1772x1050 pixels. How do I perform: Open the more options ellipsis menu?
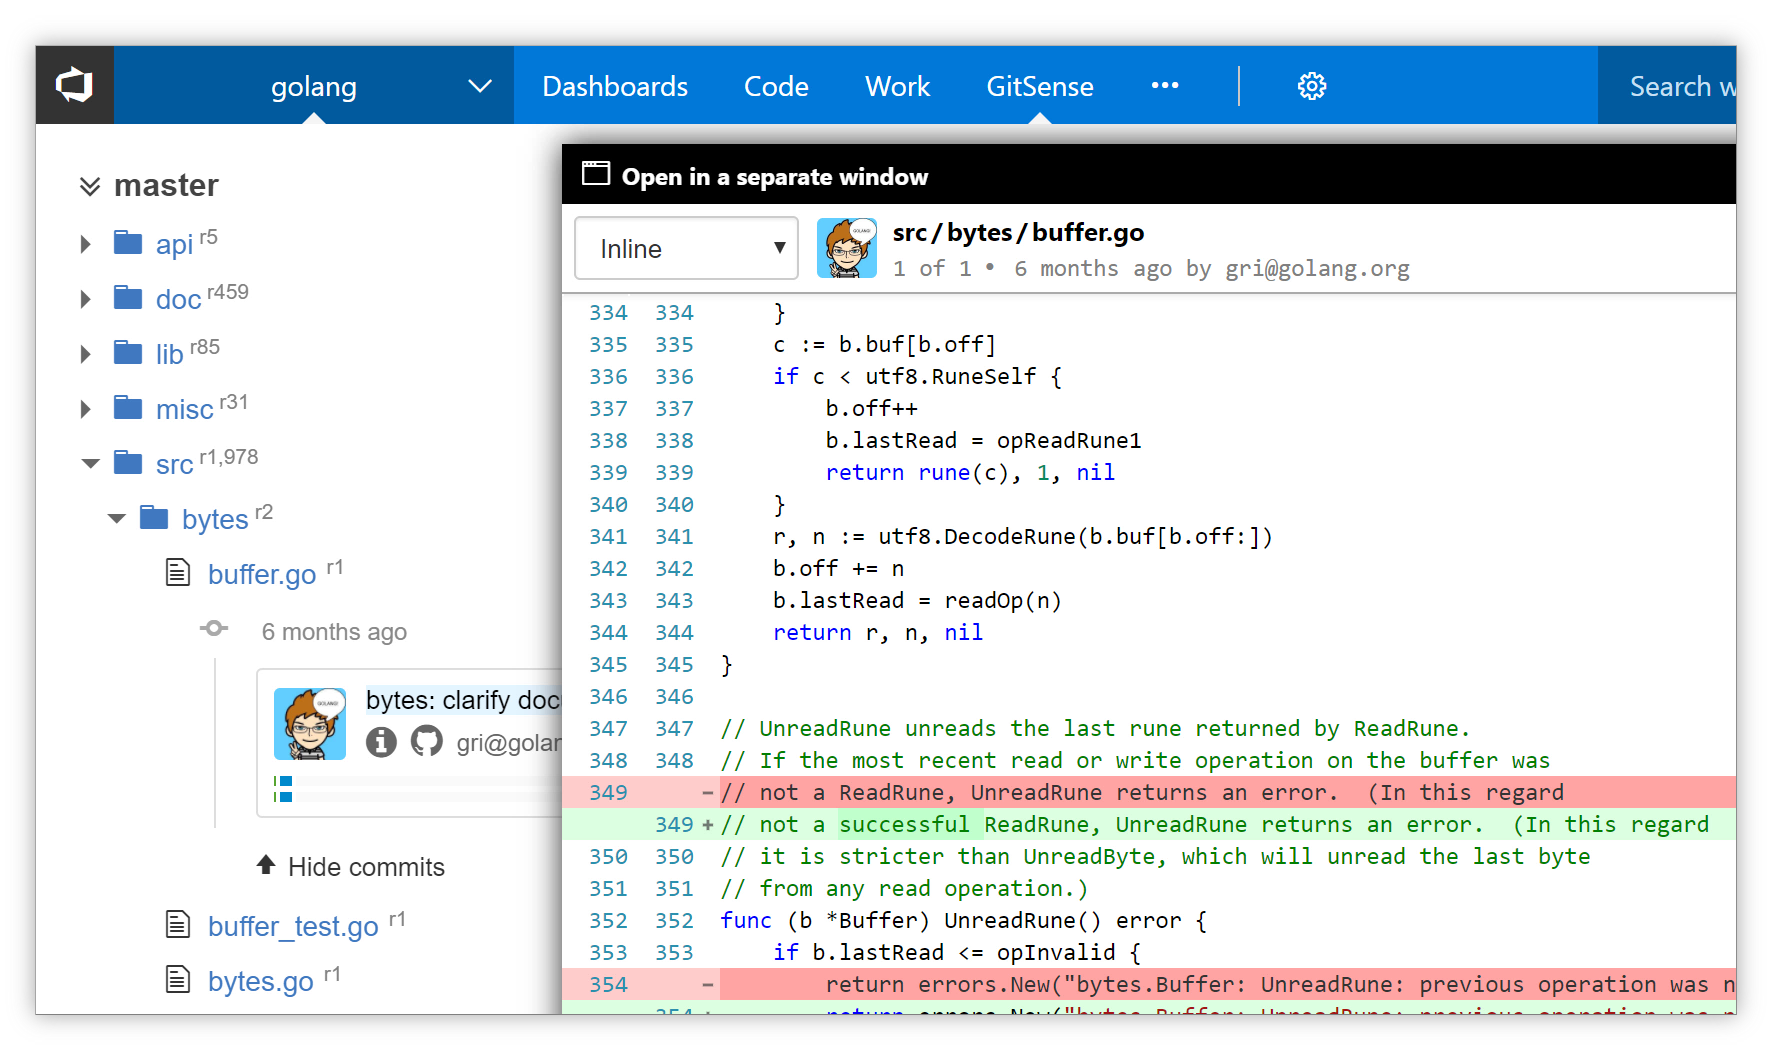[x=1165, y=85]
